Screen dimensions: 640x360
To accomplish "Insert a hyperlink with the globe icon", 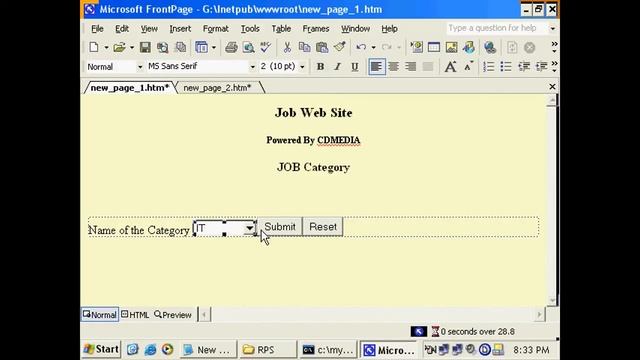I will coord(490,47).
